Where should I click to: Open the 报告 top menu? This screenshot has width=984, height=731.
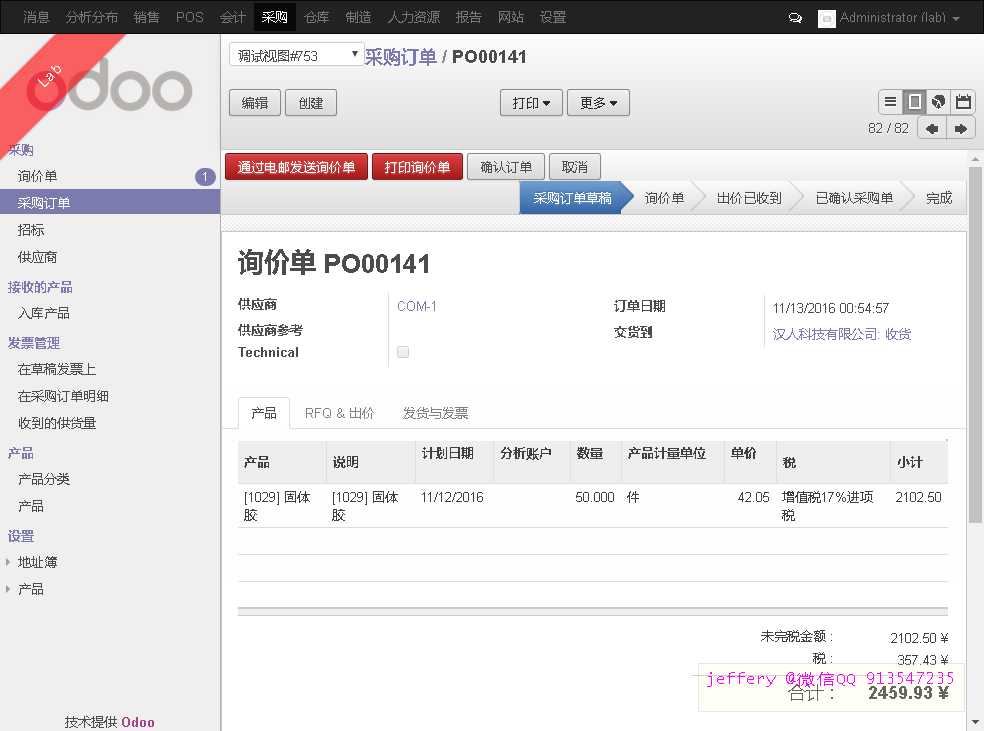468,17
